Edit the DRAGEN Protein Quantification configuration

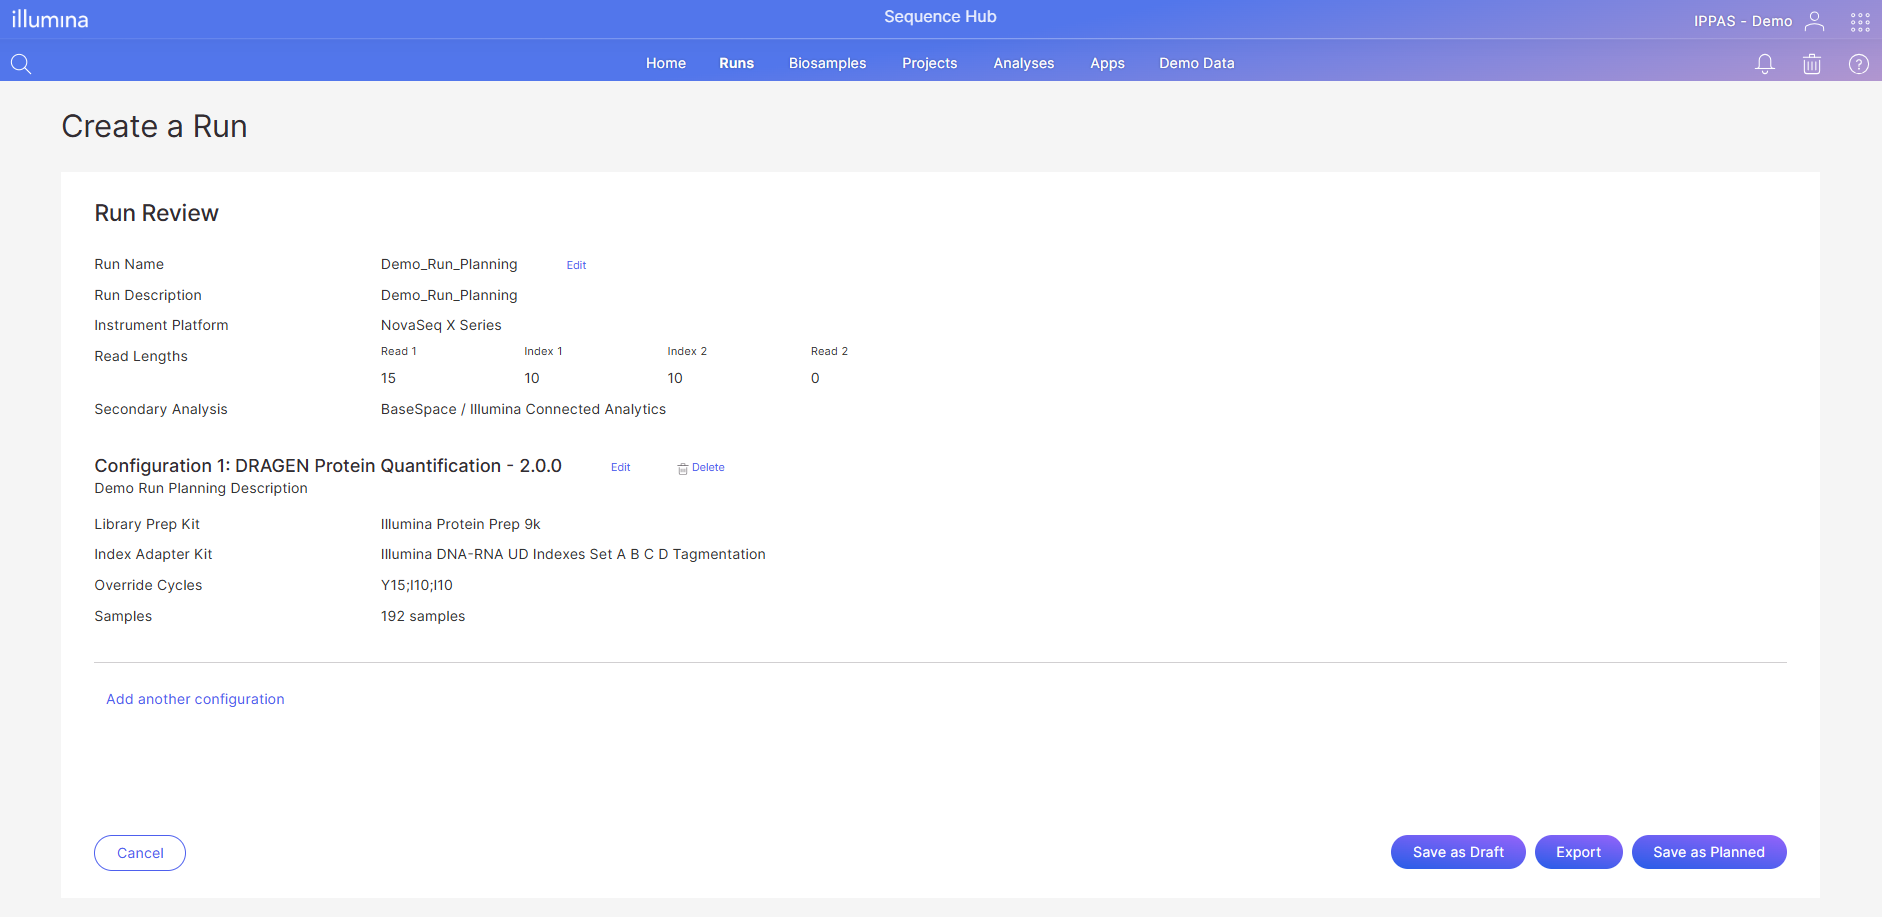click(x=620, y=467)
